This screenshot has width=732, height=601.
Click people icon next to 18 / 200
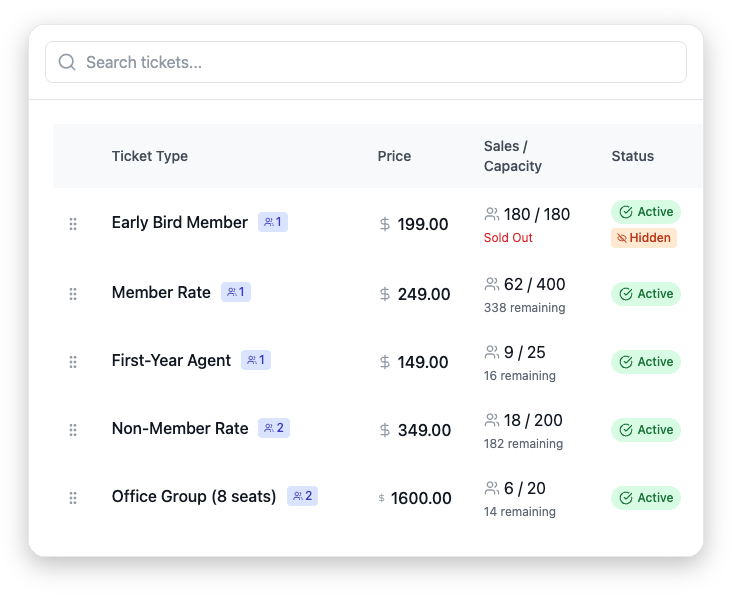click(x=492, y=420)
